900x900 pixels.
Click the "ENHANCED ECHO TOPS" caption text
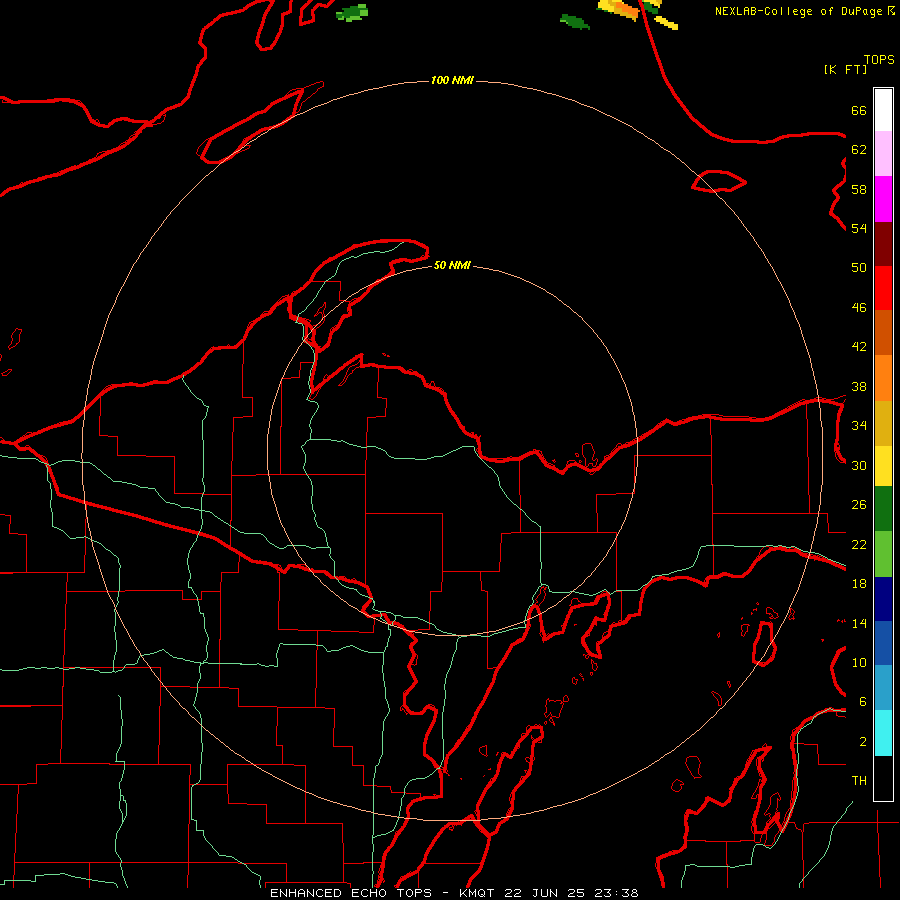pyautogui.click(x=353, y=893)
